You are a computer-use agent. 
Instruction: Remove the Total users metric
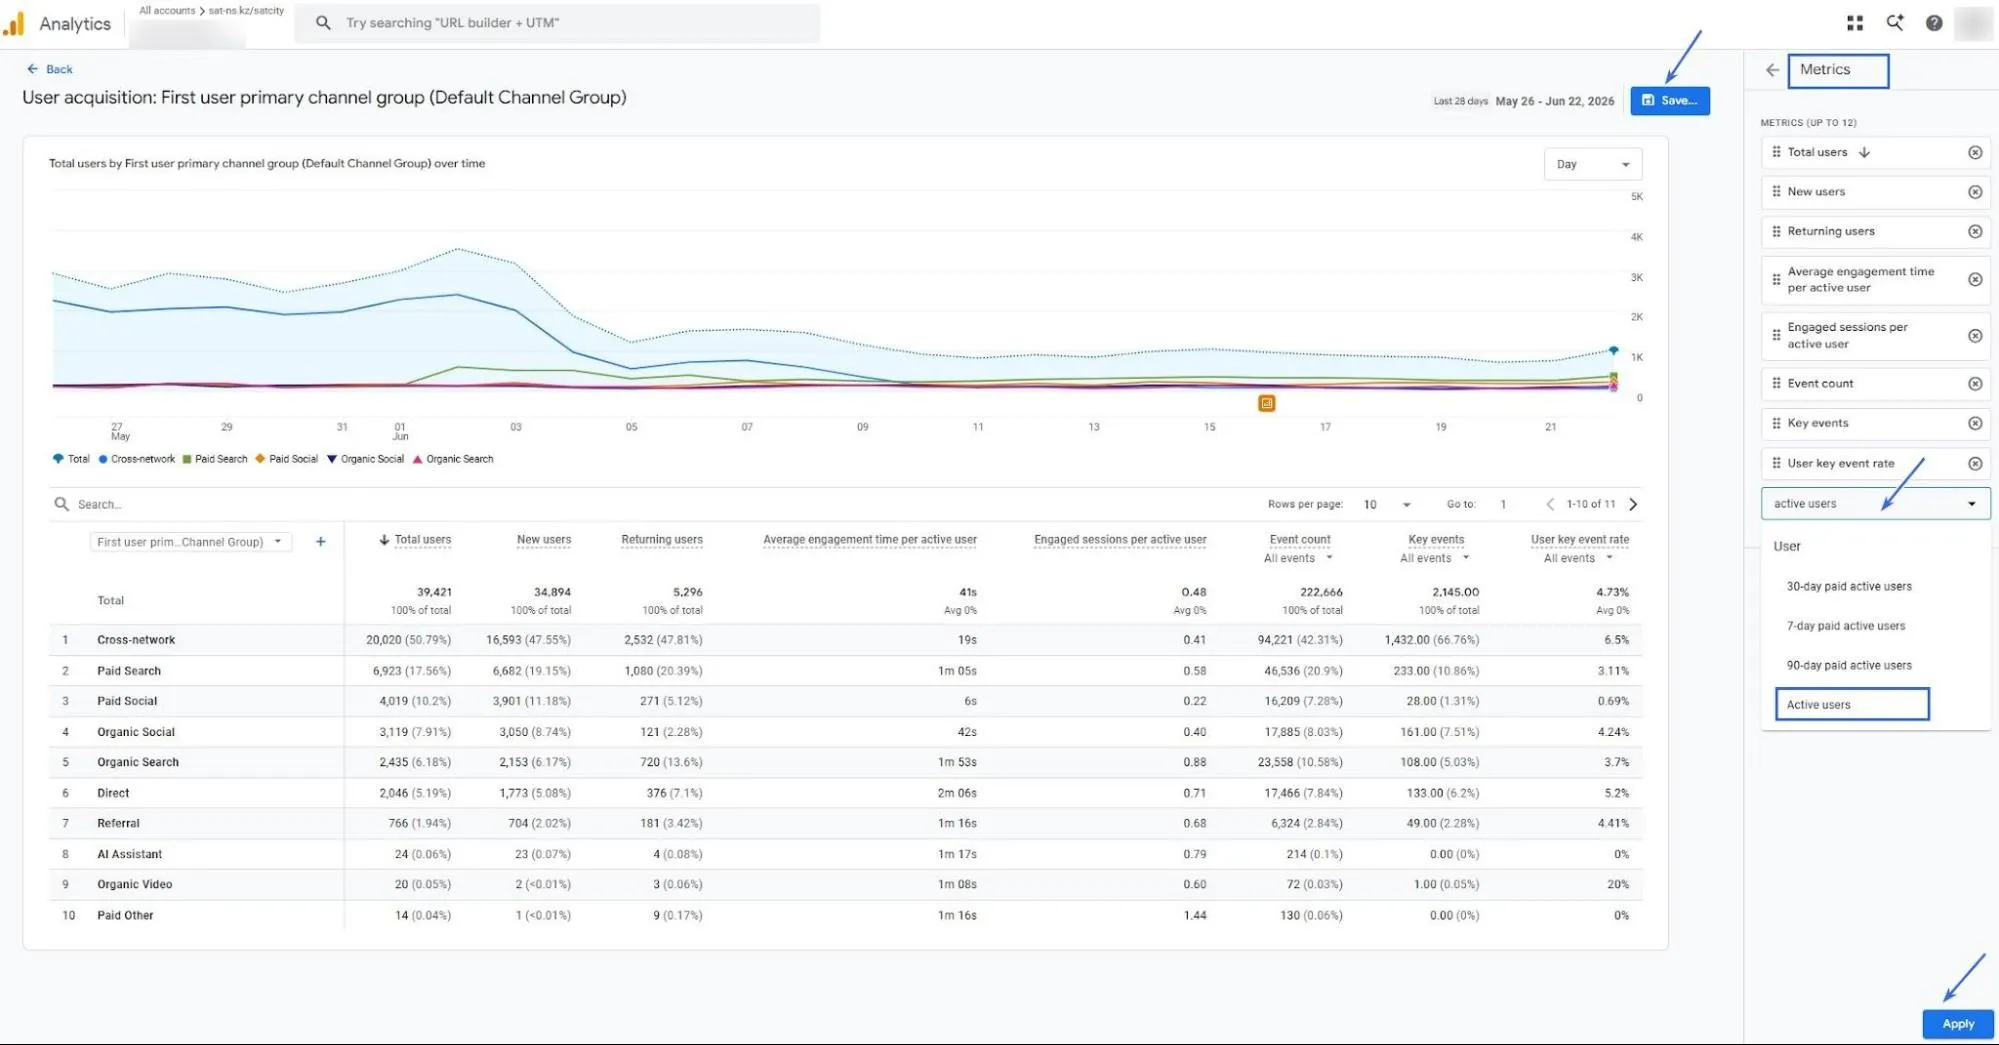pyautogui.click(x=1975, y=152)
